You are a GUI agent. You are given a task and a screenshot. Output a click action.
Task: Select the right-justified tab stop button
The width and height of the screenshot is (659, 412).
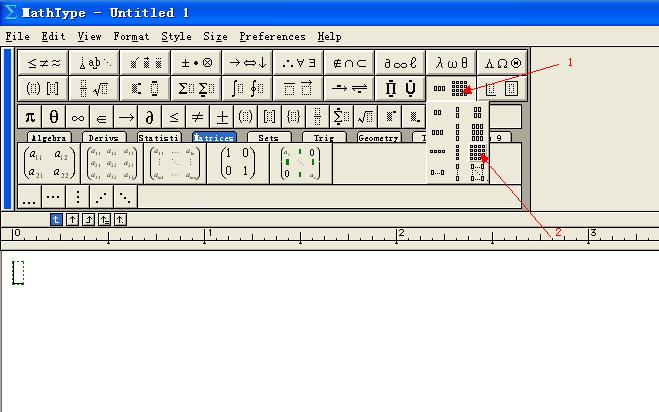click(x=88, y=219)
